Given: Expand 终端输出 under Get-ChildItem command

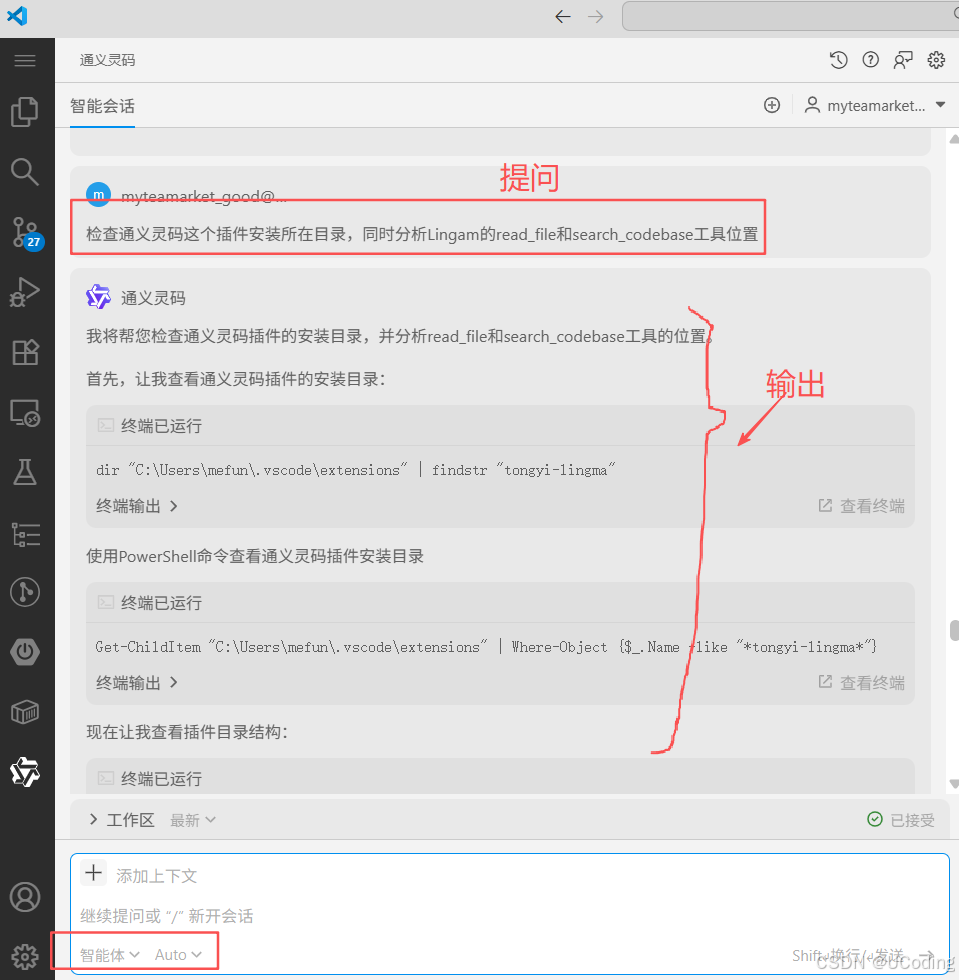Looking at the screenshot, I should point(137,682).
